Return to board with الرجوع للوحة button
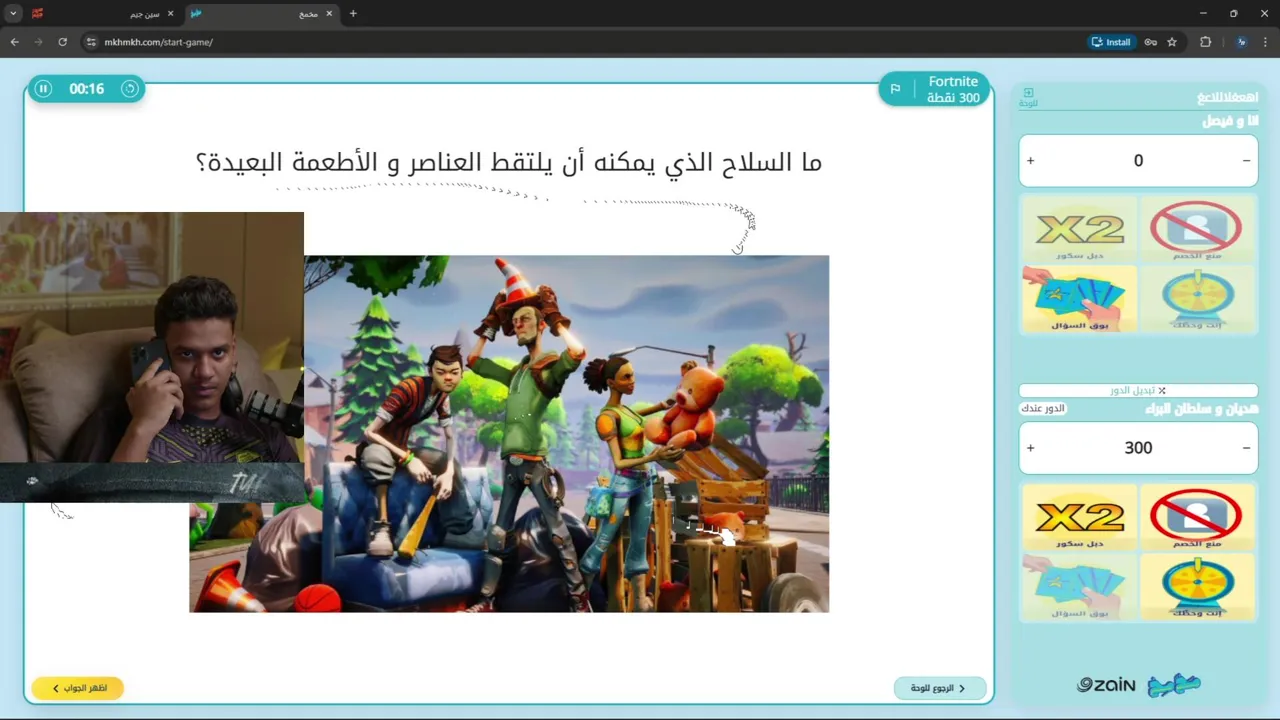 [939, 688]
